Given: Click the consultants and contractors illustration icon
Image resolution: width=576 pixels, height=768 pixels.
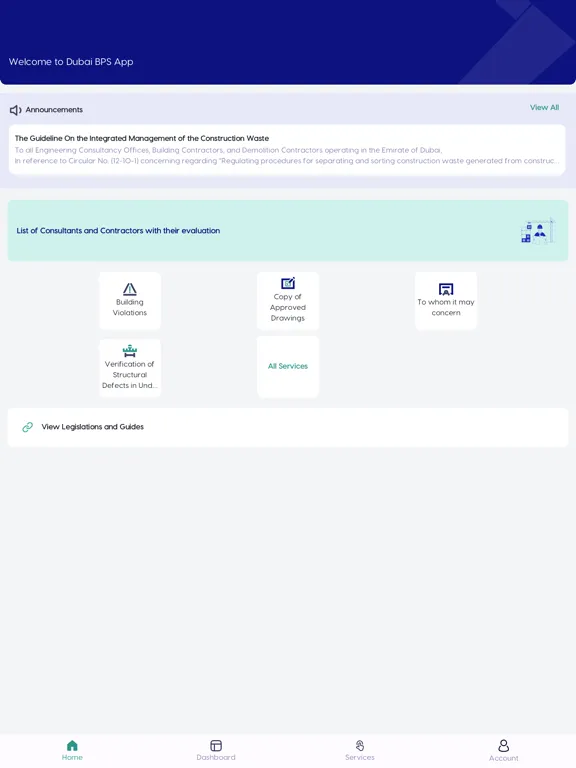Looking at the screenshot, I should 538,231.
